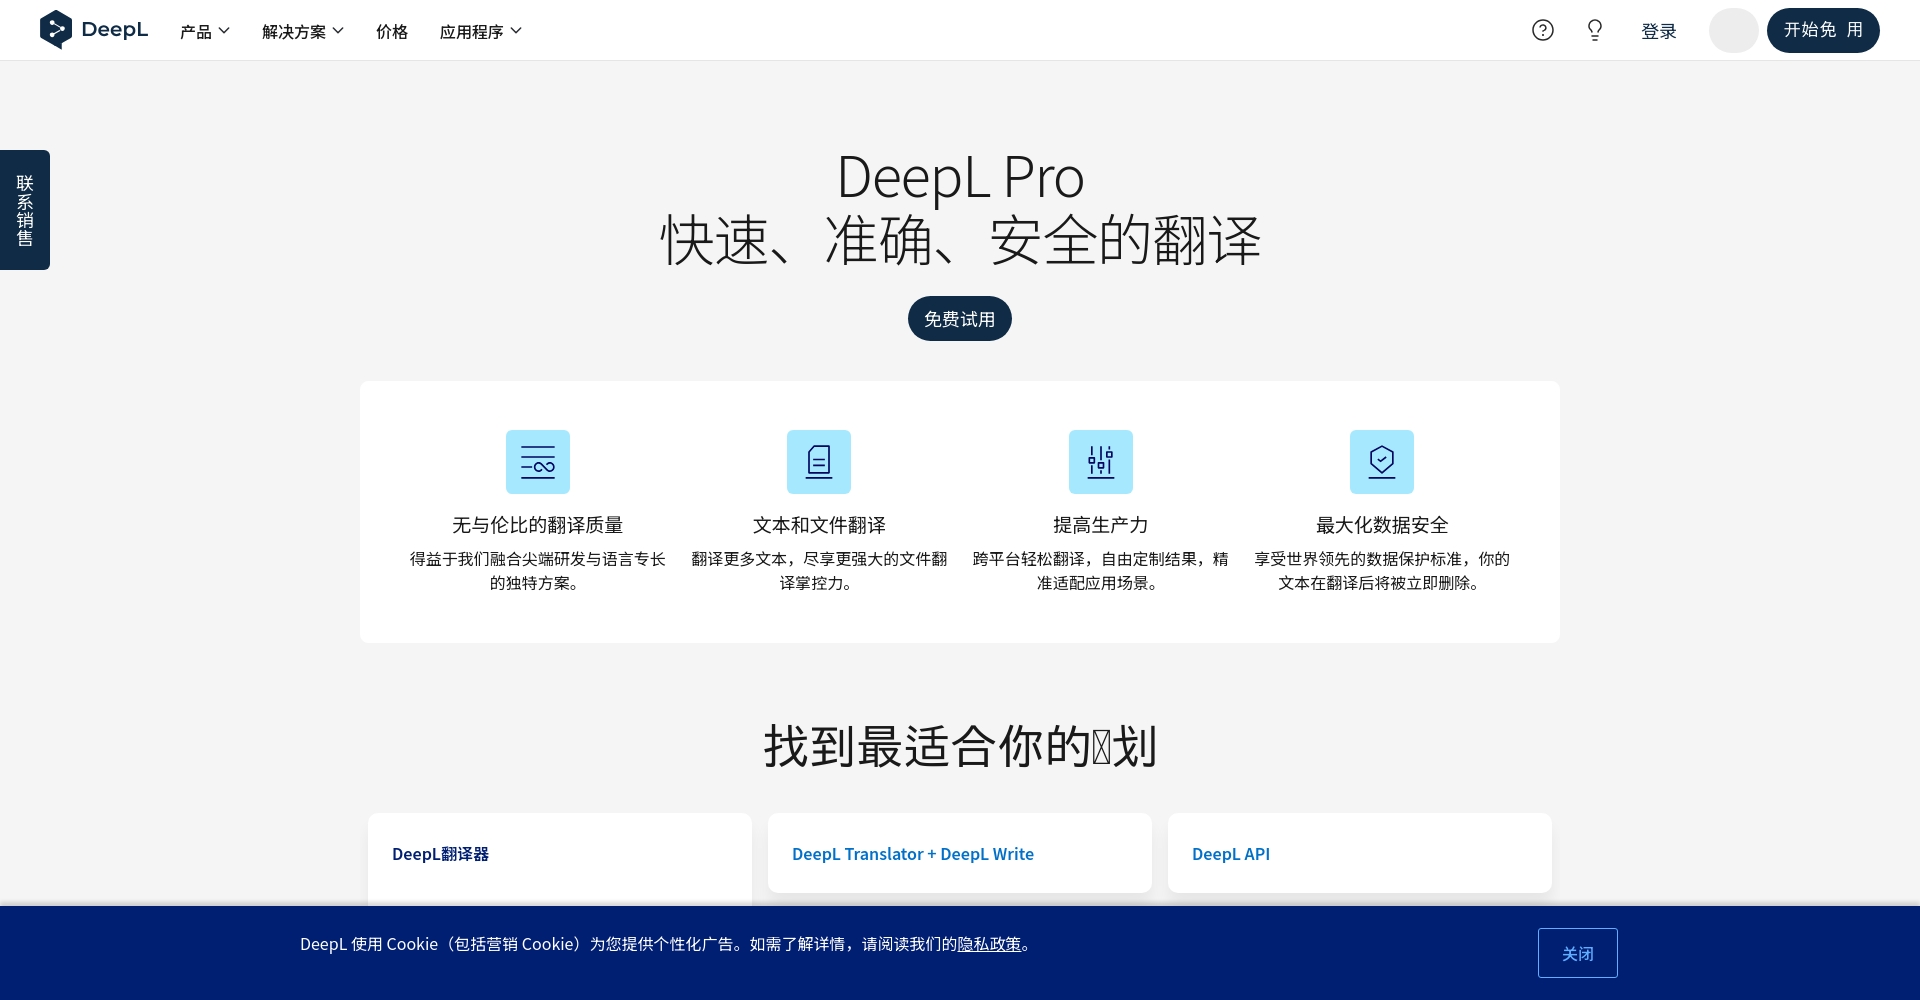Open the 联系销售 side tab
This screenshot has height=1000, width=1920.
pyautogui.click(x=25, y=210)
